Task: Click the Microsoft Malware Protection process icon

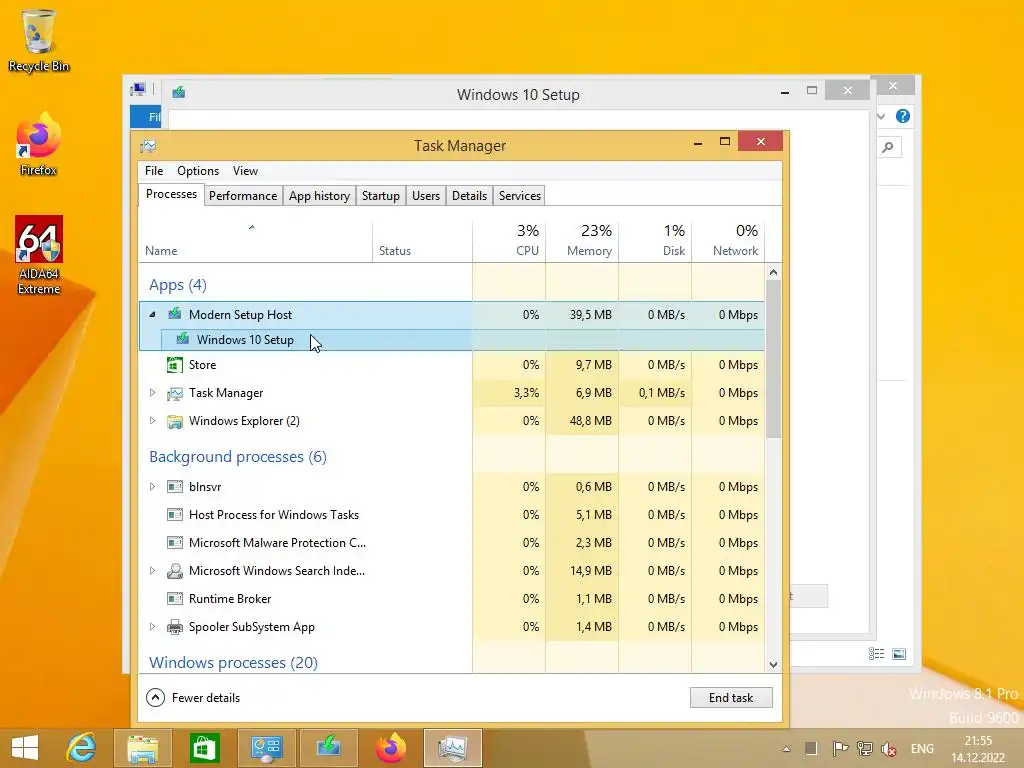Action: tap(174, 543)
